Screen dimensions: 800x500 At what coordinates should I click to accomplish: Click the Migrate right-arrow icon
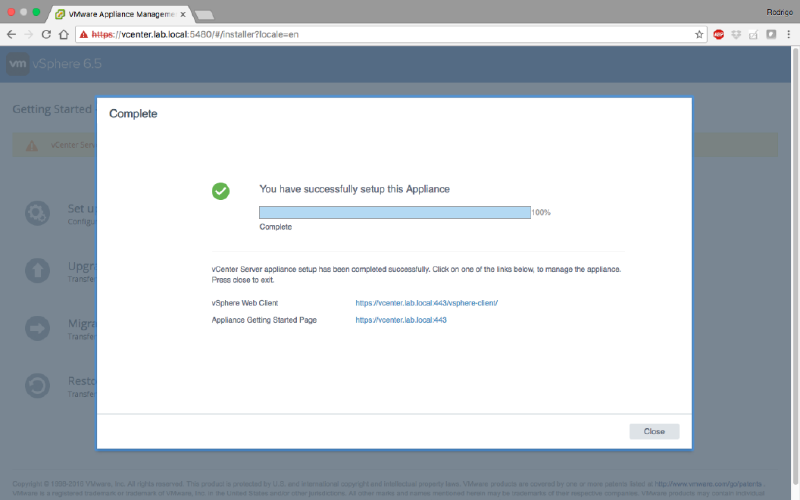point(37,329)
